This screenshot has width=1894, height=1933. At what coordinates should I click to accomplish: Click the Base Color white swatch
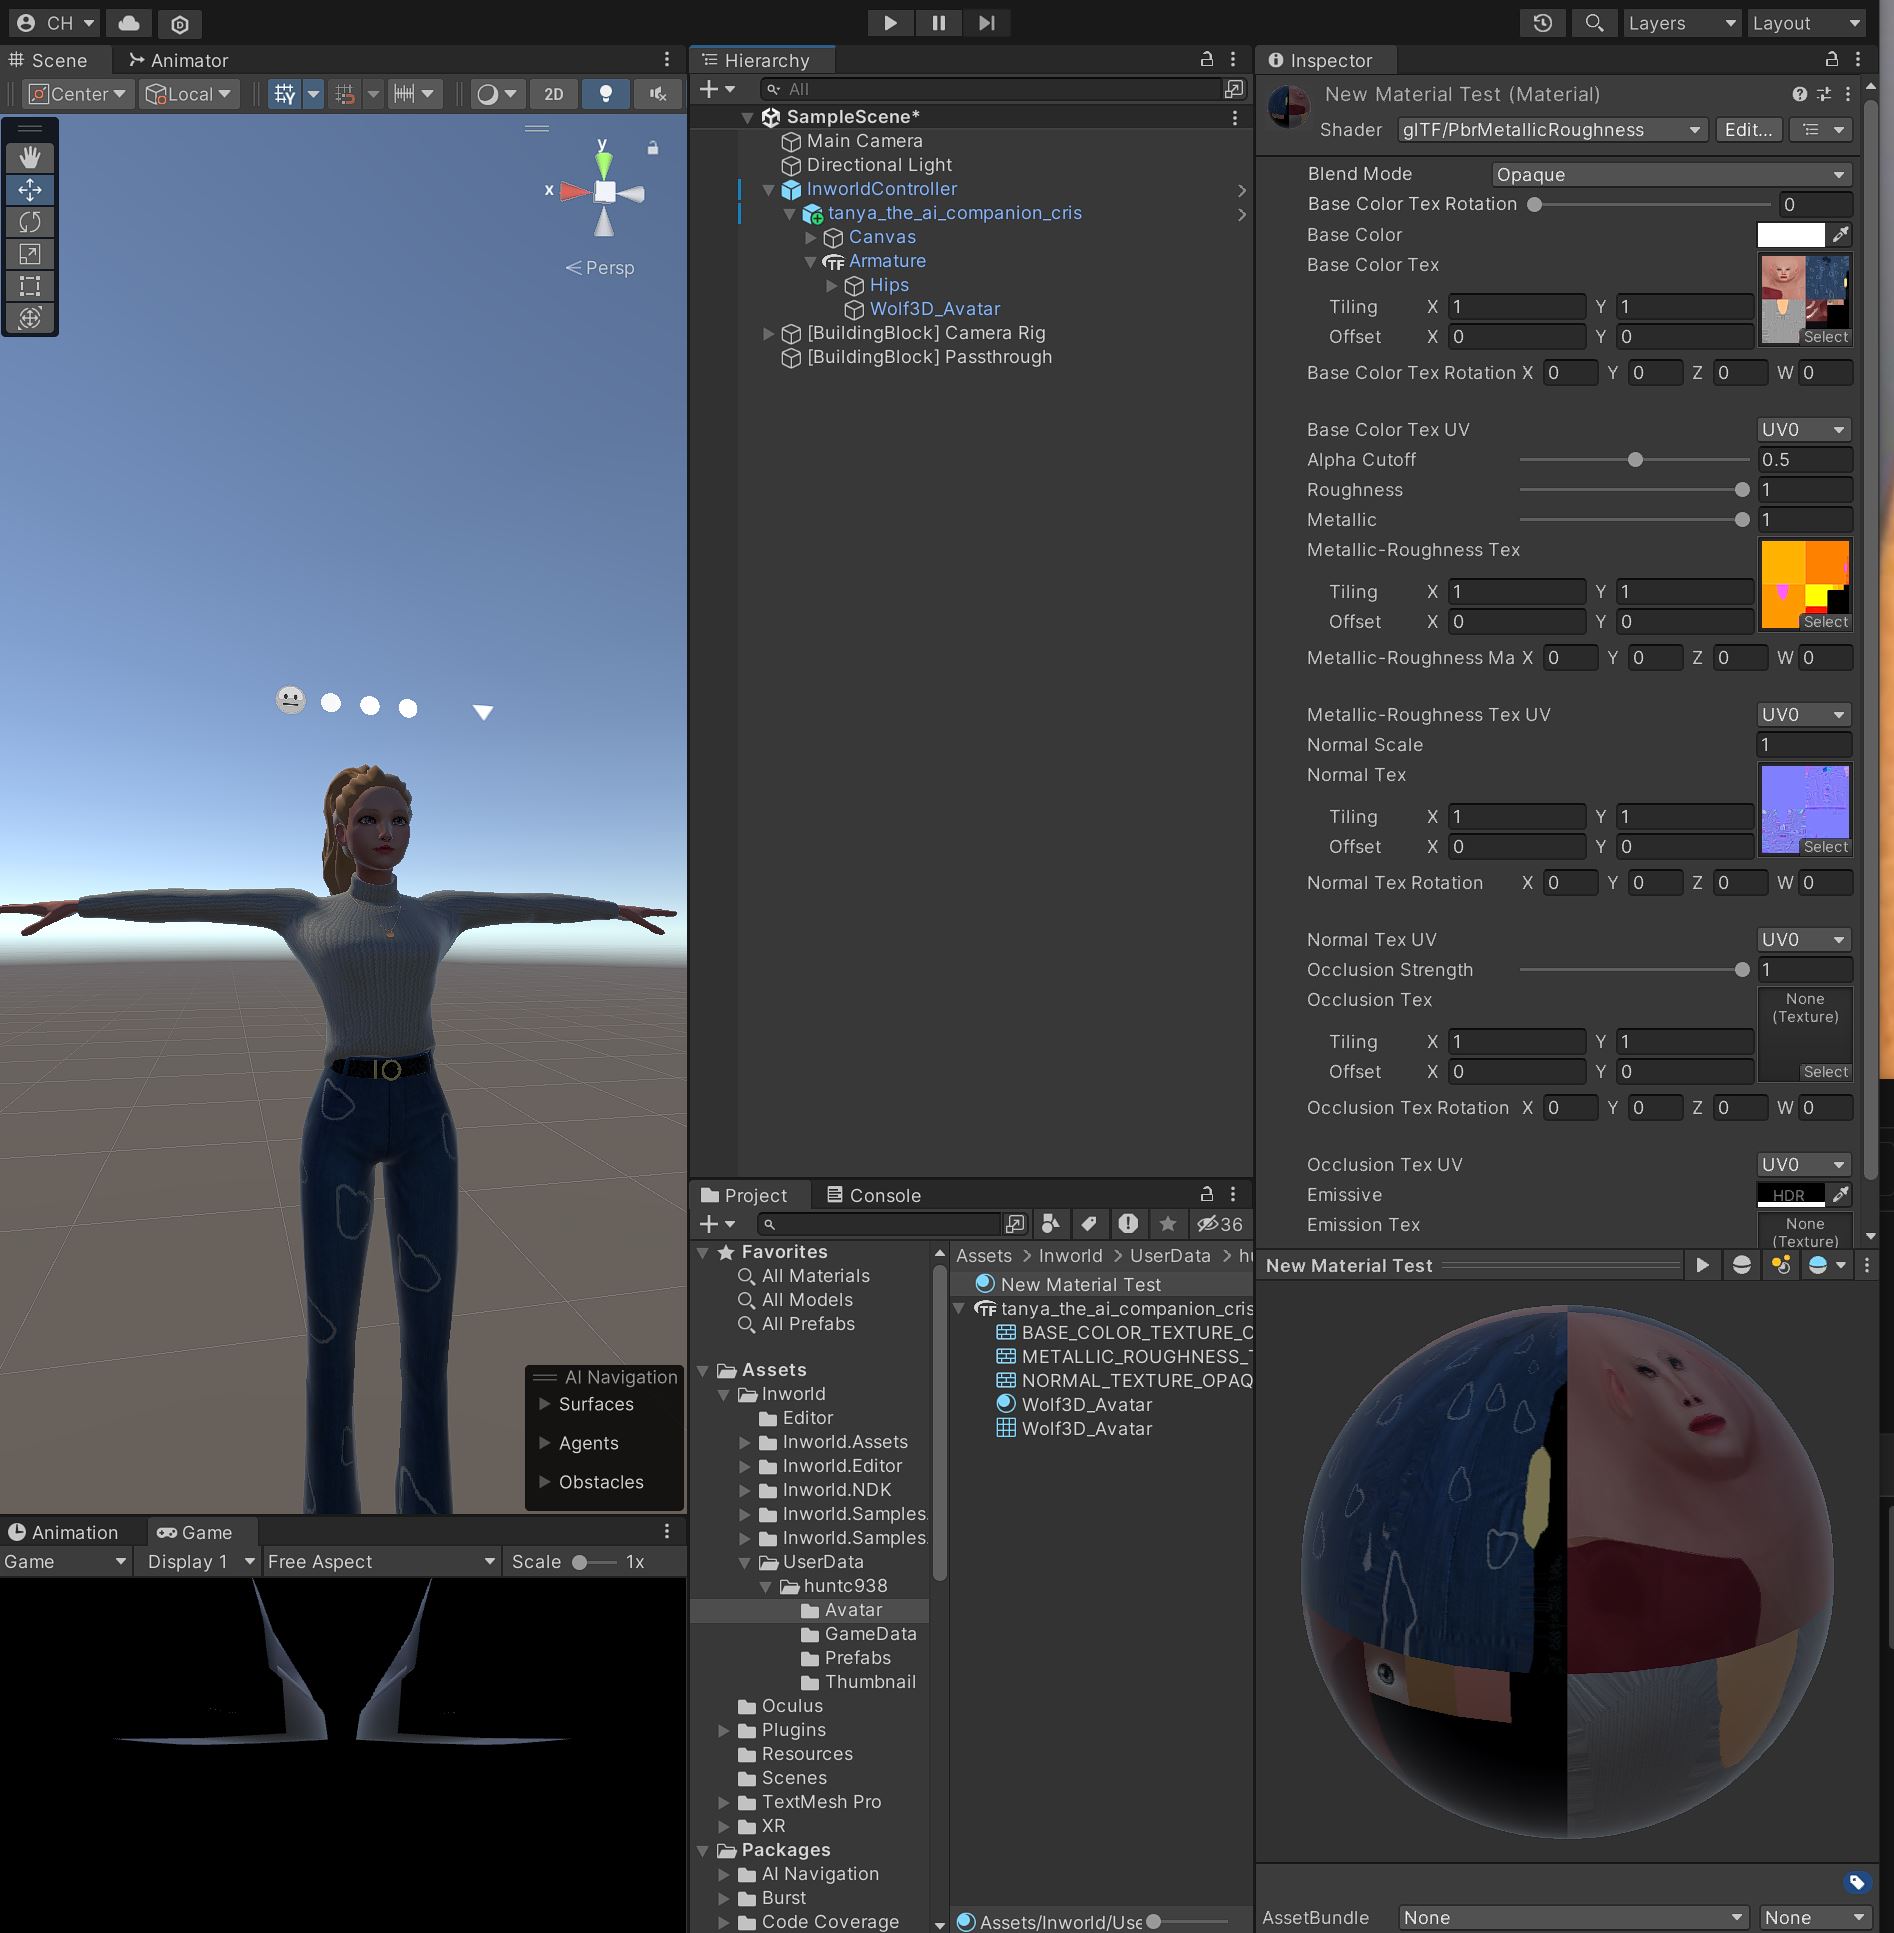[1791, 235]
